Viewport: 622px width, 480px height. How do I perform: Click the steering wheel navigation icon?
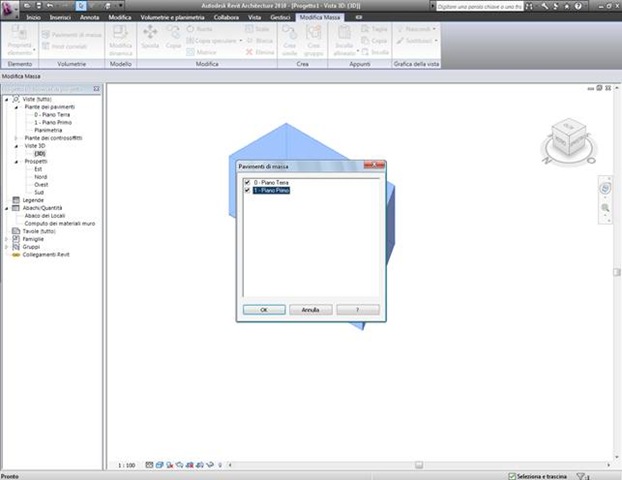tap(605, 188)
